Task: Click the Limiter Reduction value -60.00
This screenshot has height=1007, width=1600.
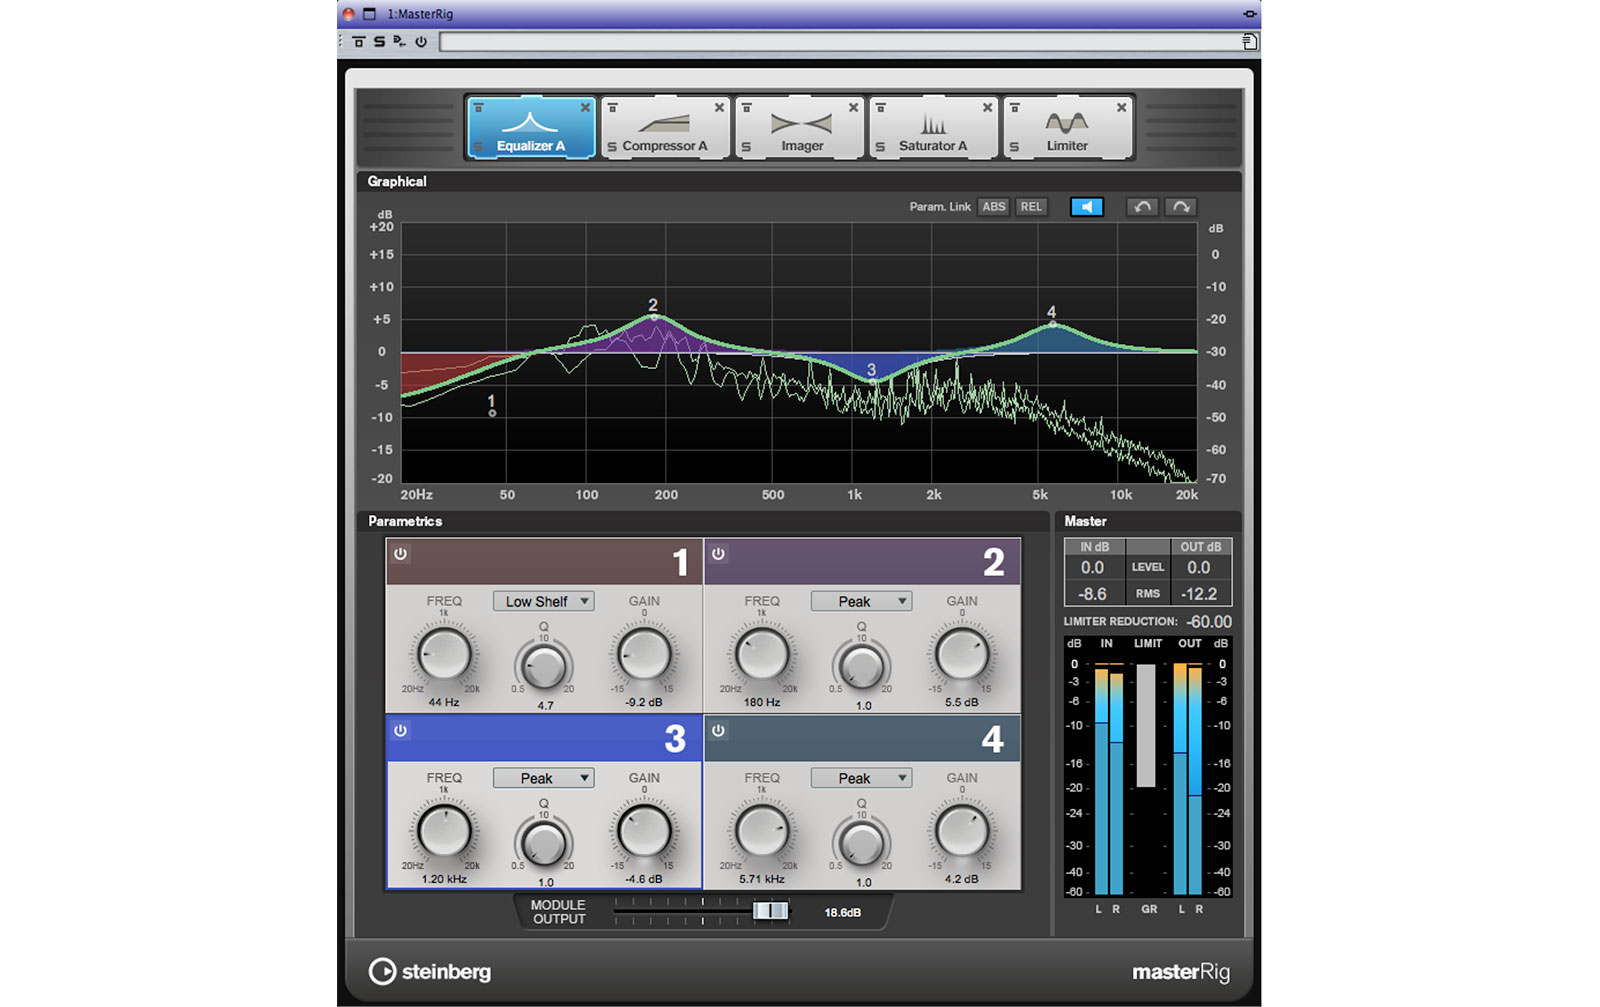Action: coord(1209,621)
